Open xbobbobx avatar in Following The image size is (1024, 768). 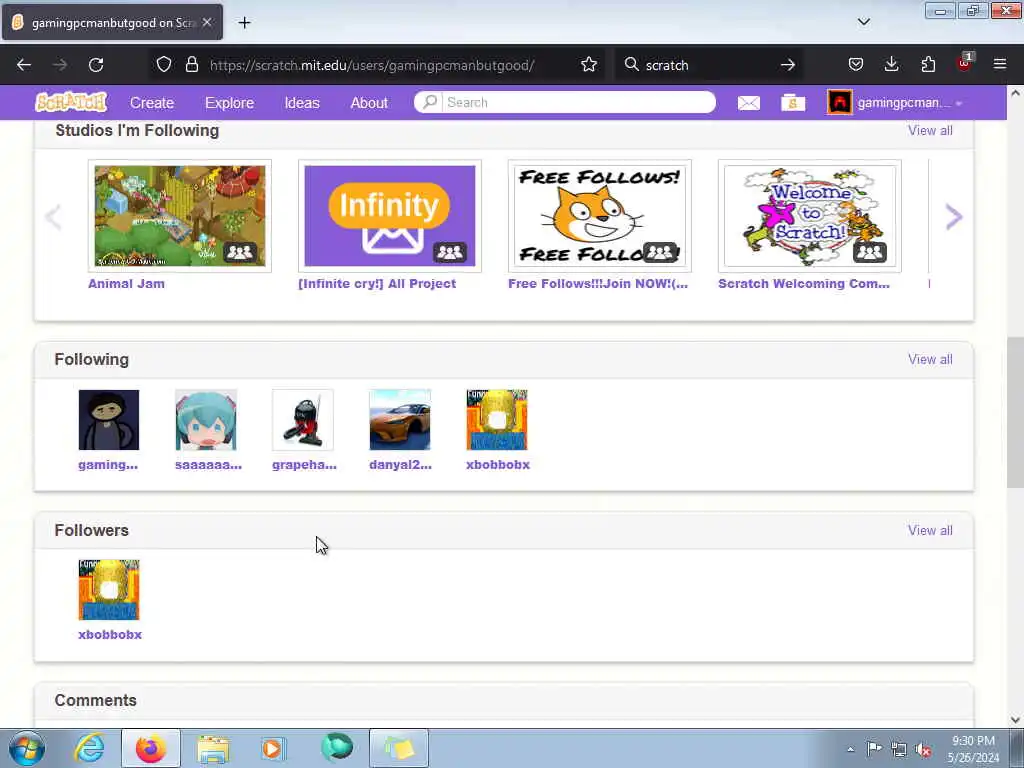497,420
